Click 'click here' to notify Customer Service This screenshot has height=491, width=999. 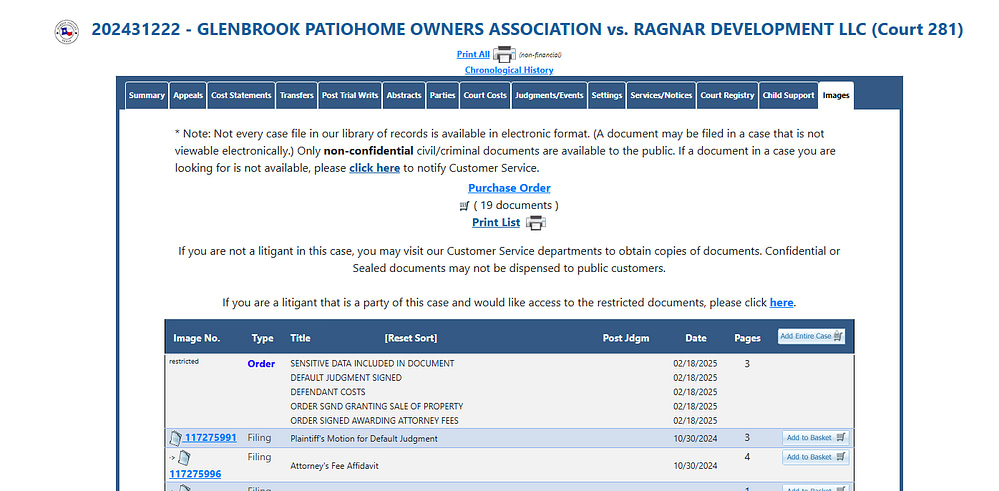(x=375, y=168)
